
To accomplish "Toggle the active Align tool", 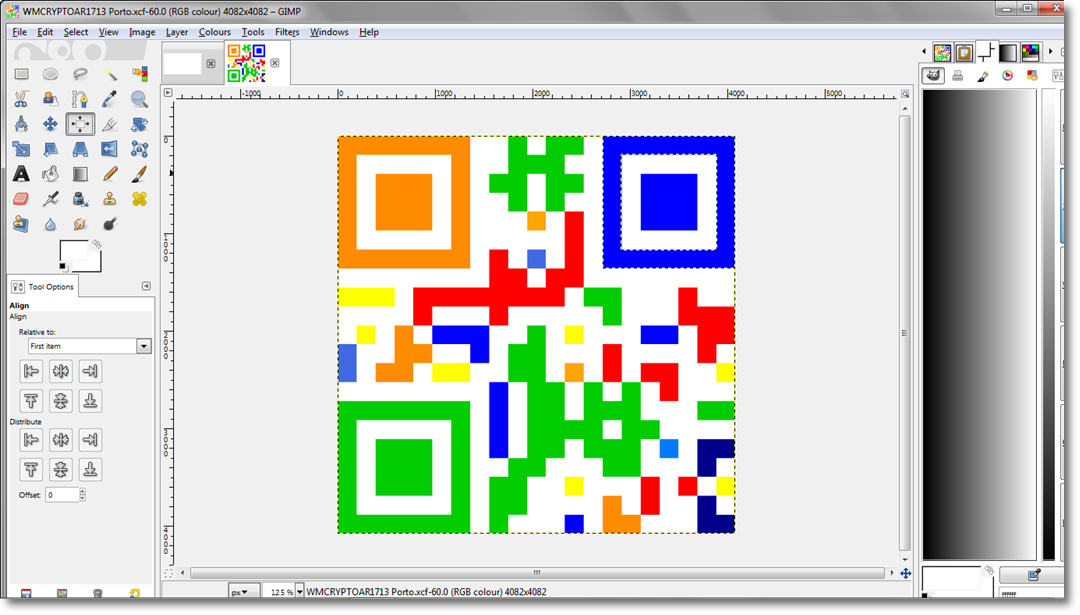I will [x=80, y=124].
